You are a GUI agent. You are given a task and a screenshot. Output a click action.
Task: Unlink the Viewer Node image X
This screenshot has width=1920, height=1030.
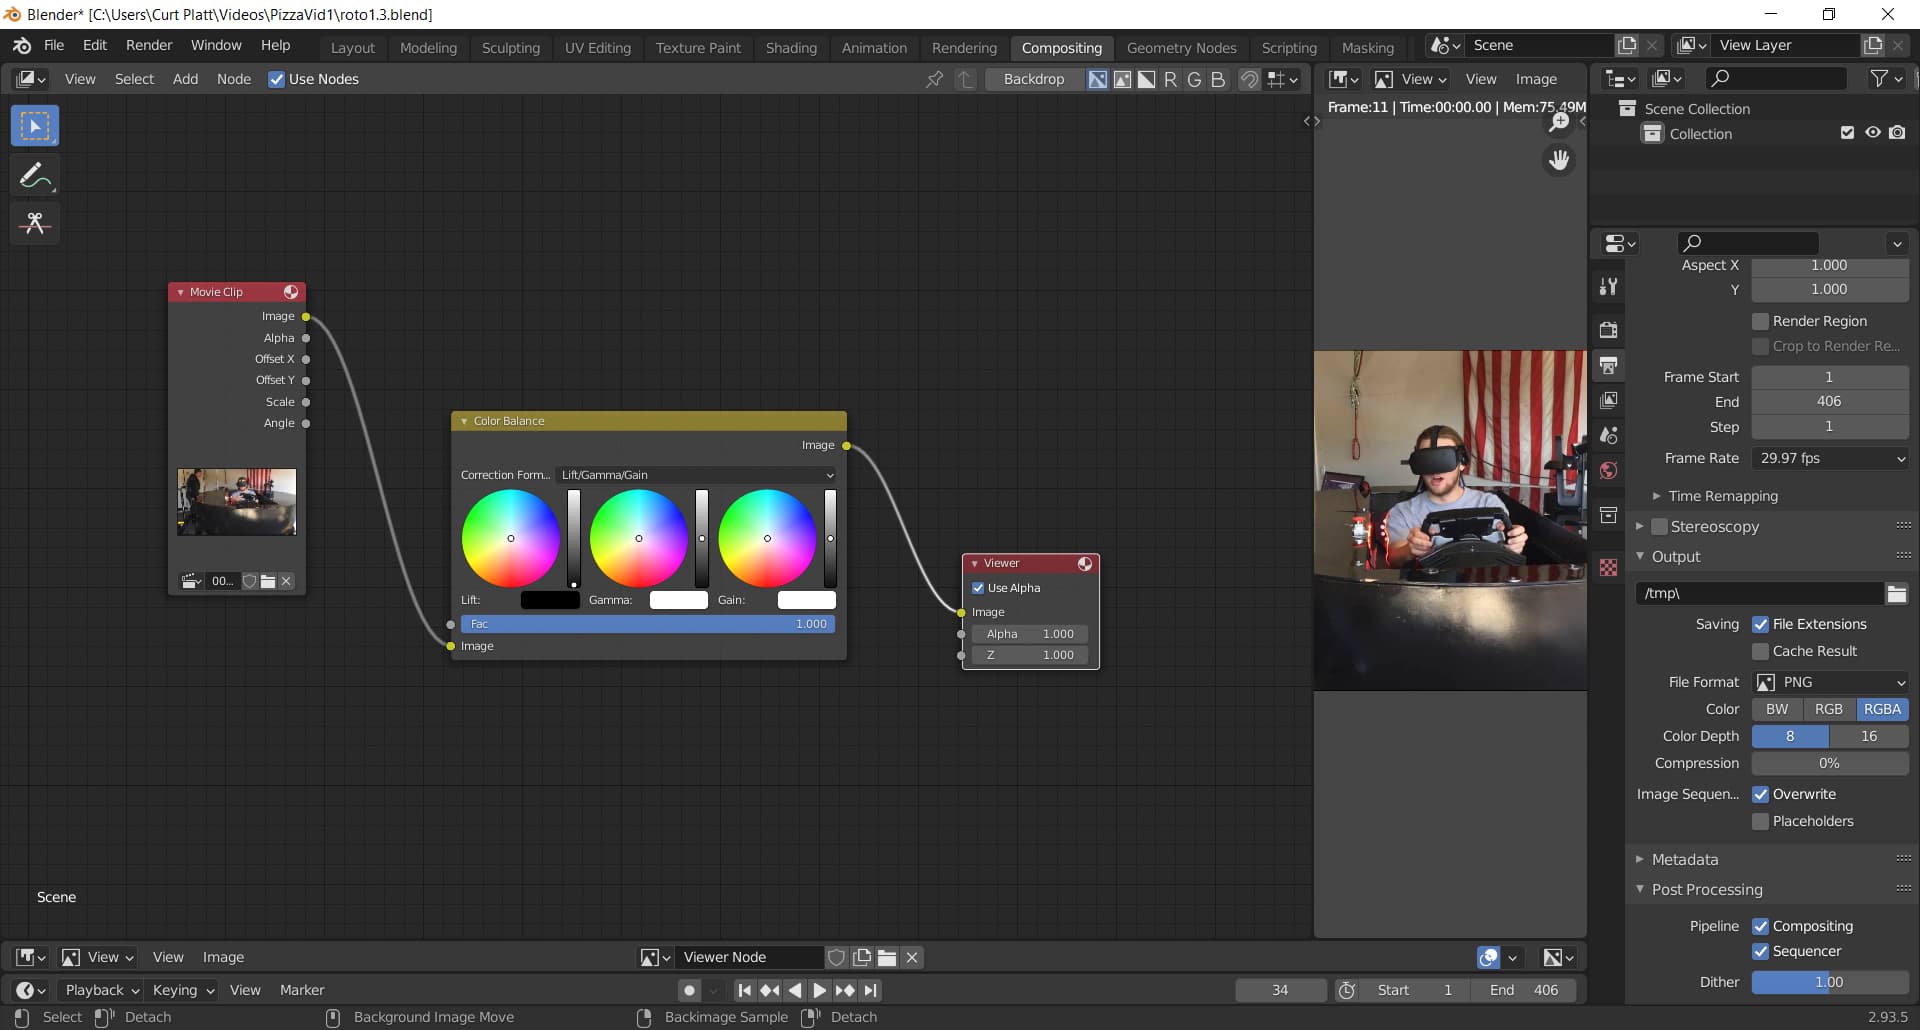(912, 957)
